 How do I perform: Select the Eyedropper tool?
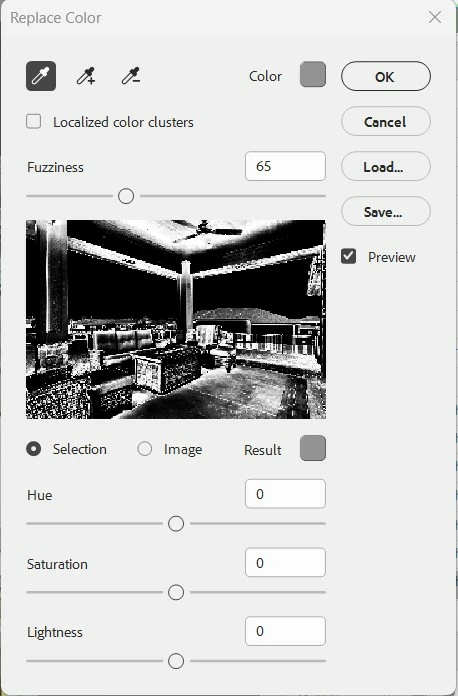point(41,76)
